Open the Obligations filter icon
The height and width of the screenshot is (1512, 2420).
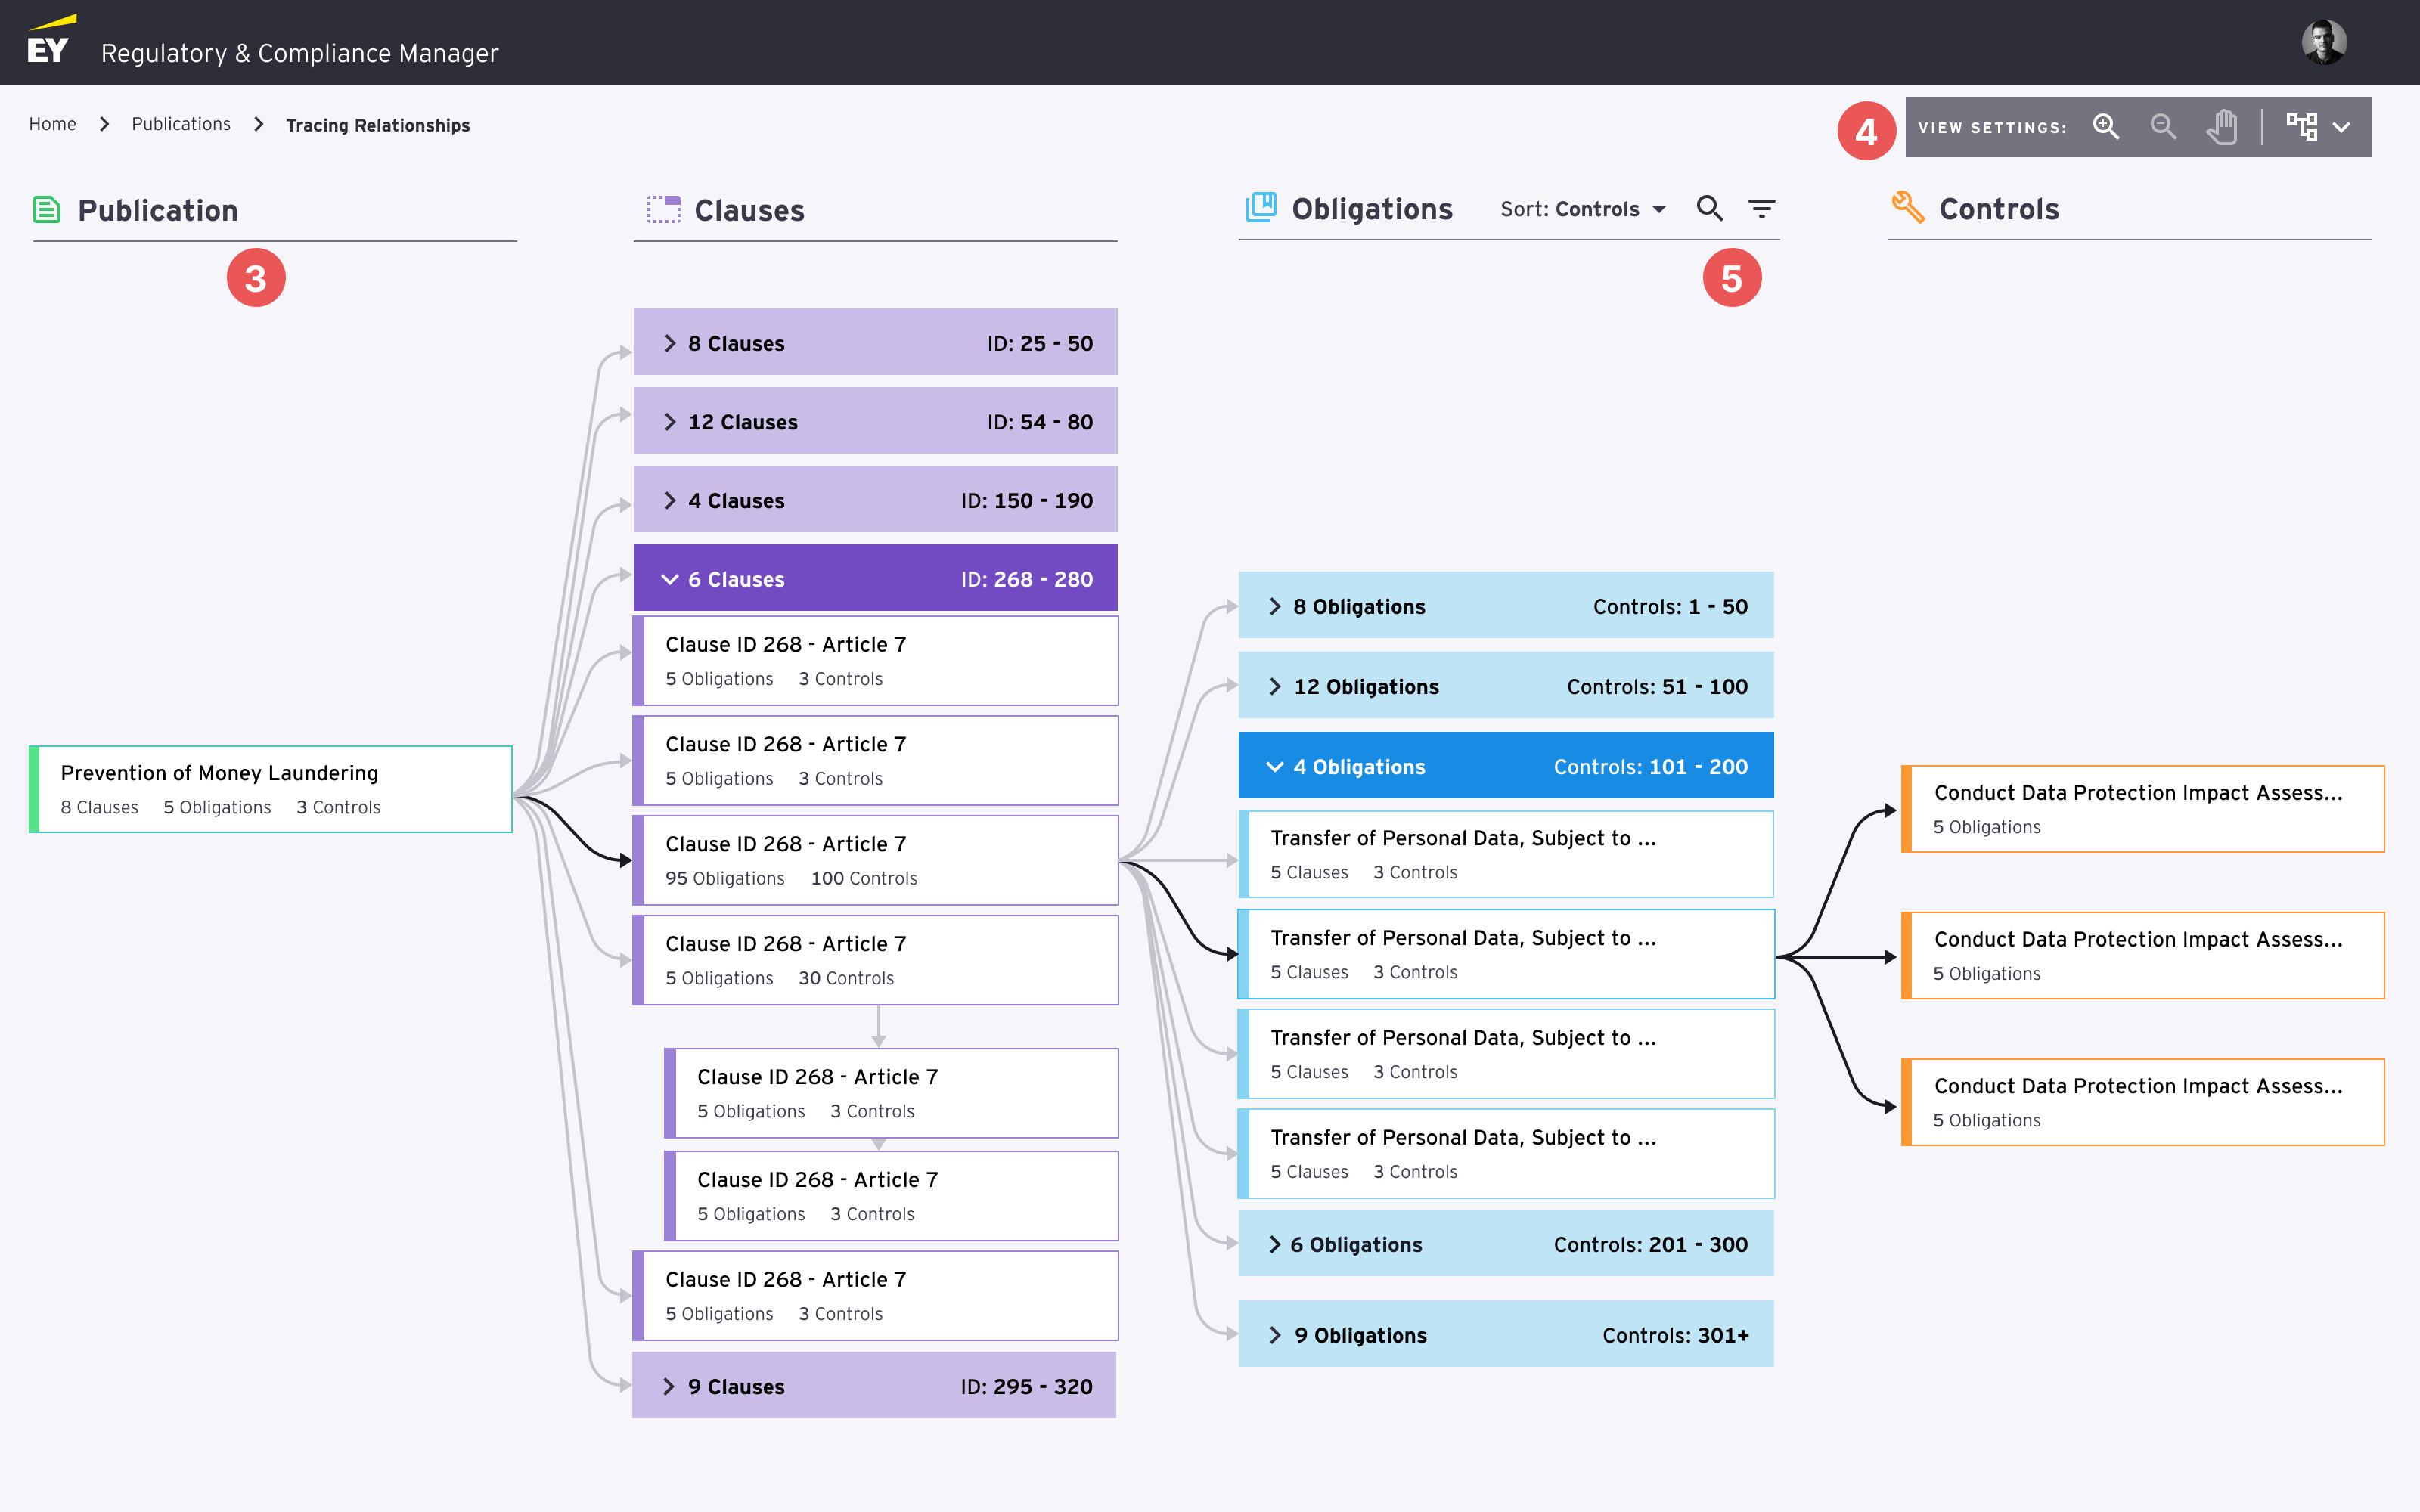1761,208
